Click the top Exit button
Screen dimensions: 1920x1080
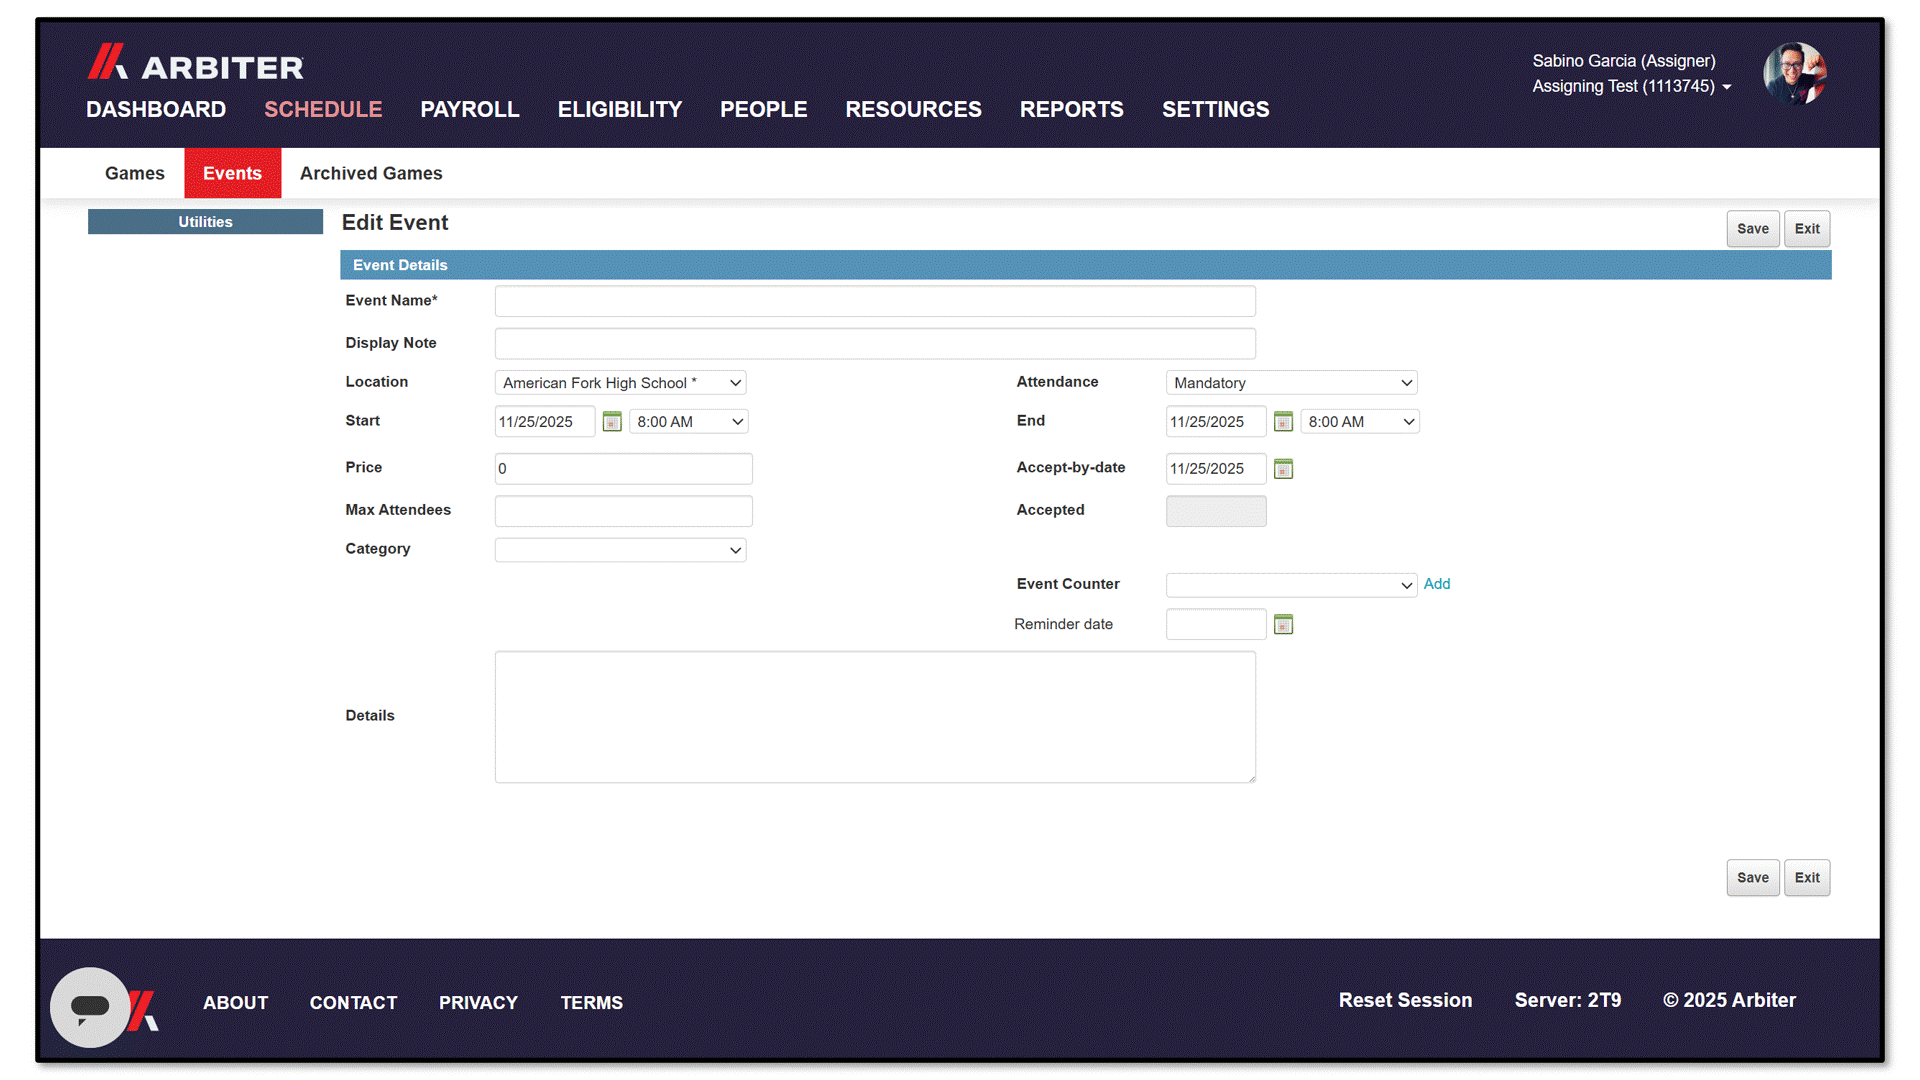1807,229
